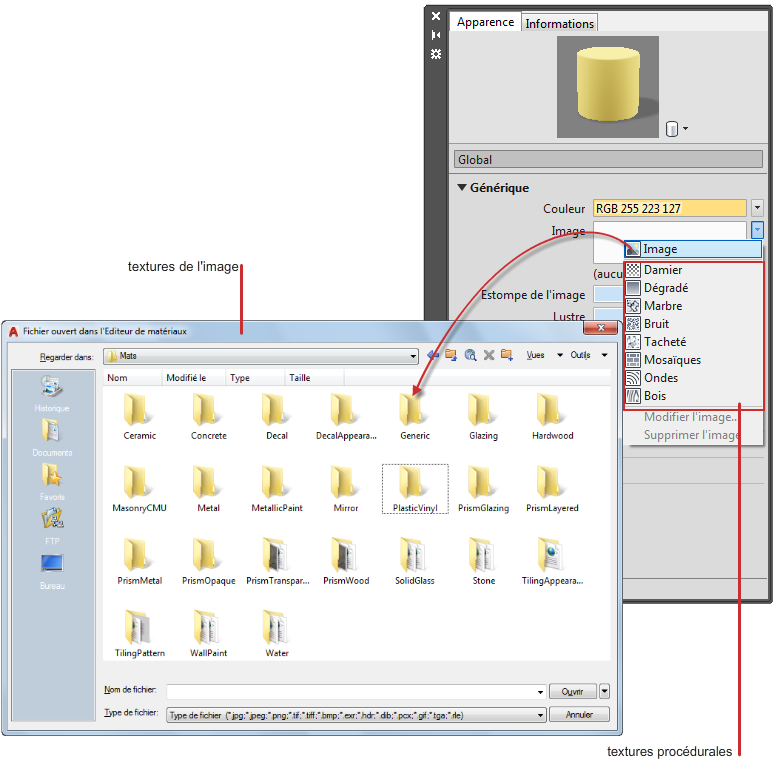781x770 pixels.
Task: Choose the Dégradé texture
Action: pos(693,288)
